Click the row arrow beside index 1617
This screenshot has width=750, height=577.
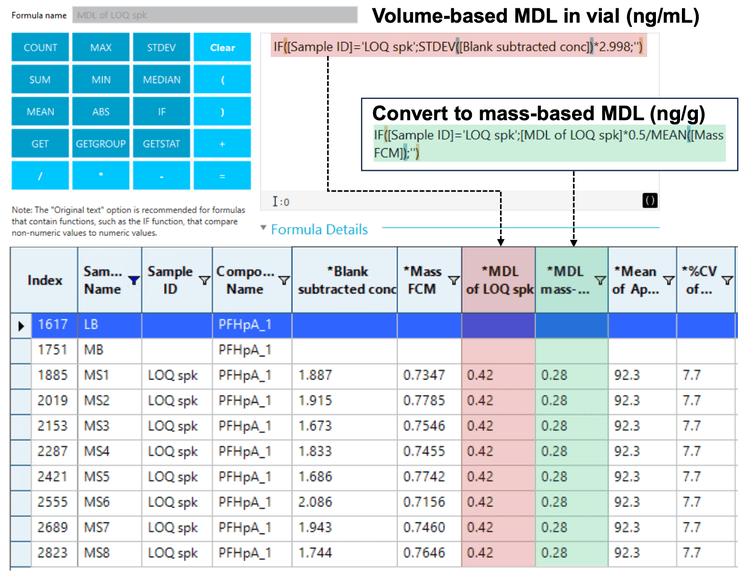(19, 325)
